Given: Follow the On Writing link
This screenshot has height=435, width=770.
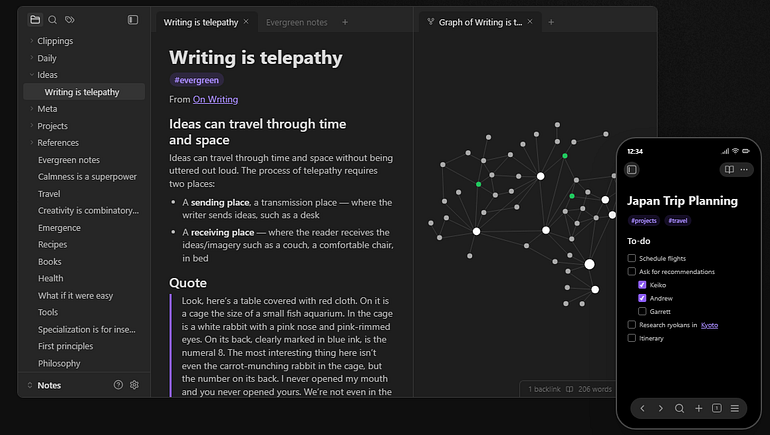Looking at the screenshot, I should tap(215, 99).
